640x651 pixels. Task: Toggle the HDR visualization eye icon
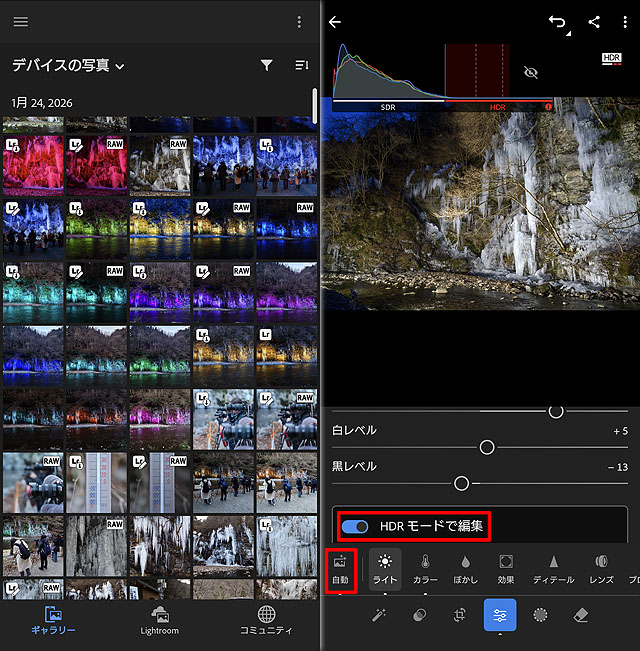point(531,73)
